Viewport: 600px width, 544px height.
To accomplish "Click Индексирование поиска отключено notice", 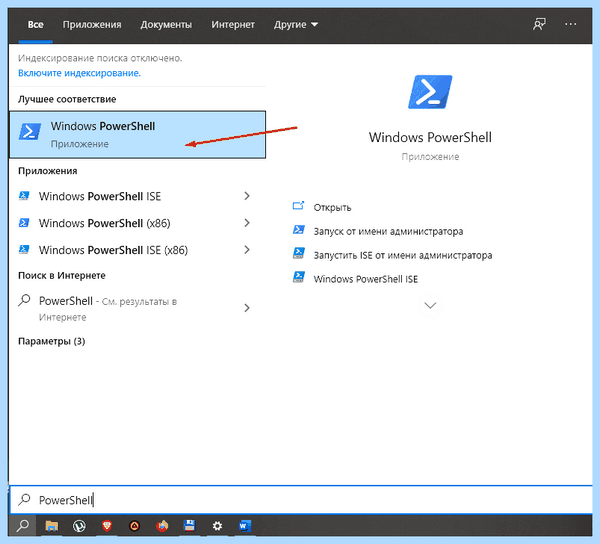I will coord(100,58).
